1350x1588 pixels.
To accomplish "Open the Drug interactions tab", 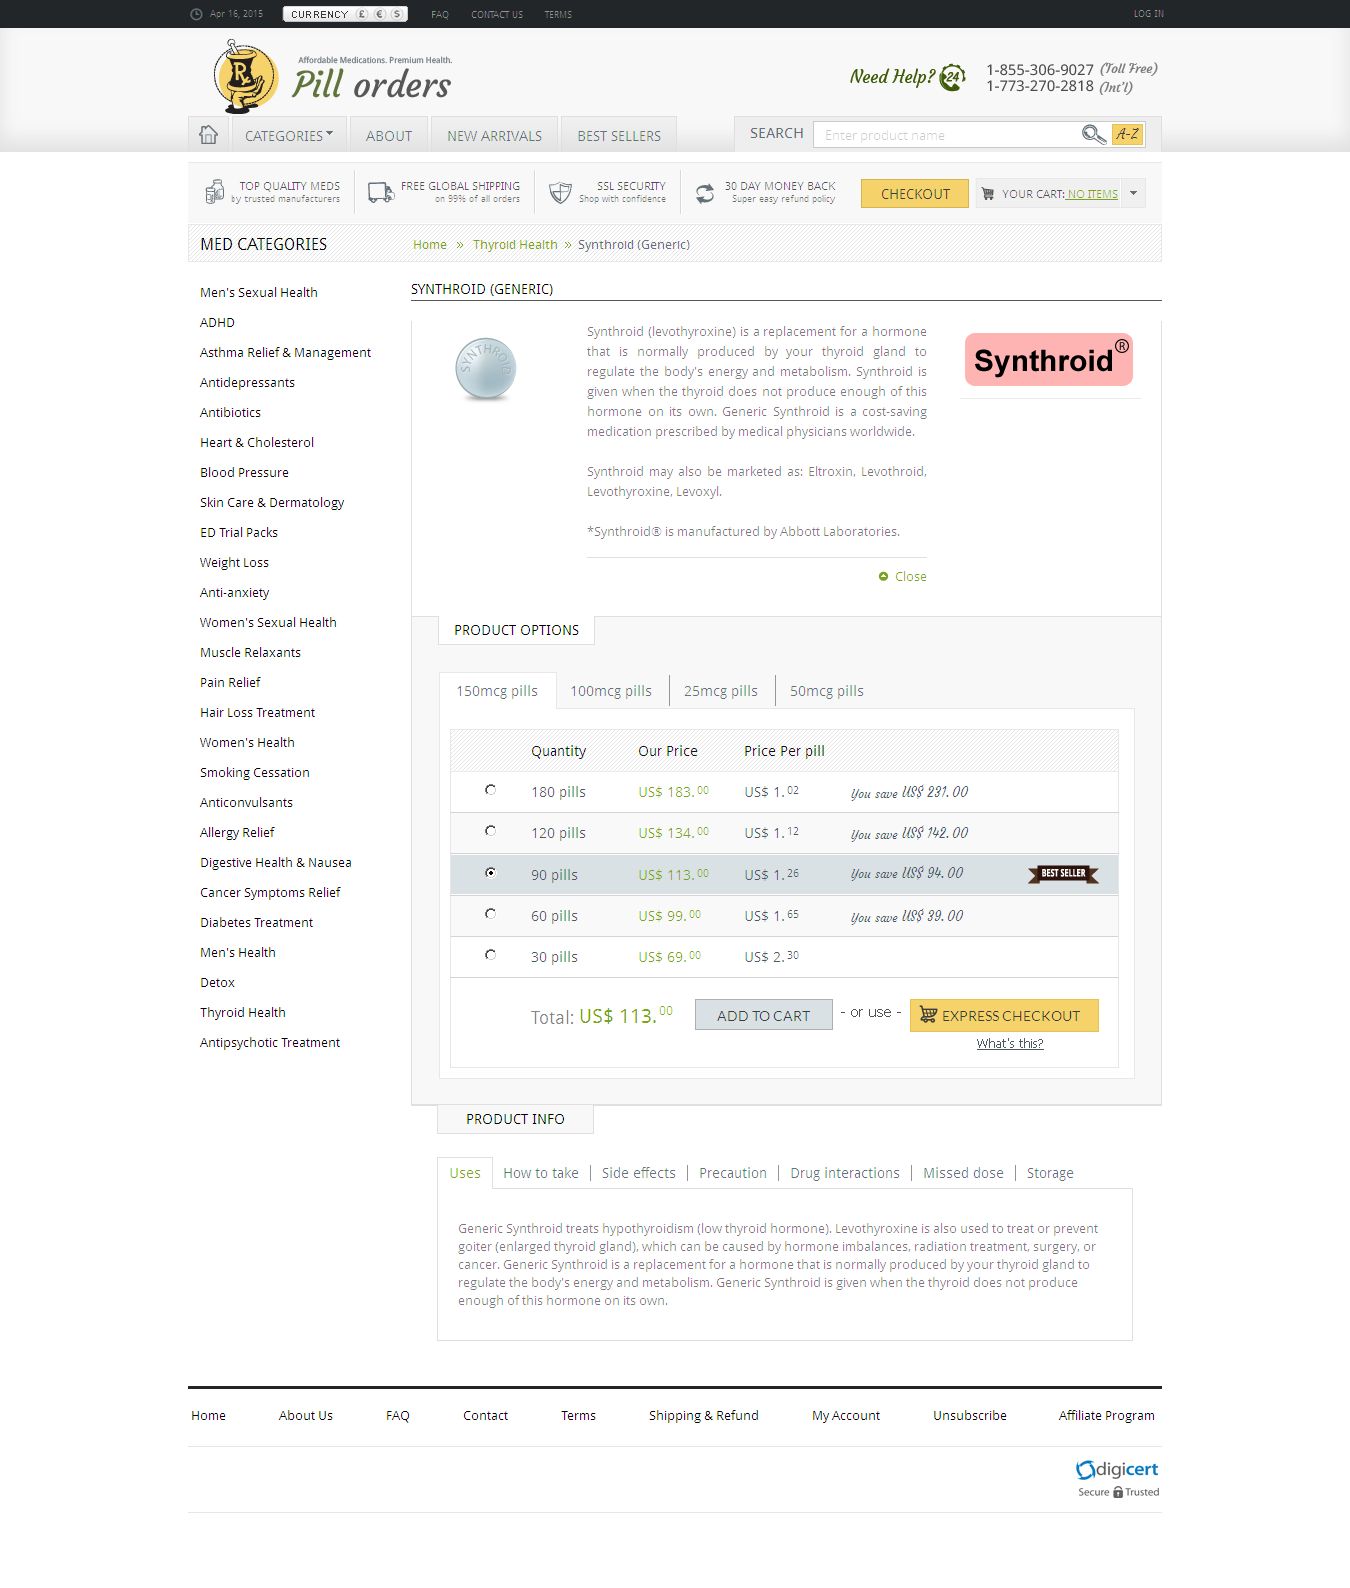I will pyautogui.click(x=845, y=1173).
